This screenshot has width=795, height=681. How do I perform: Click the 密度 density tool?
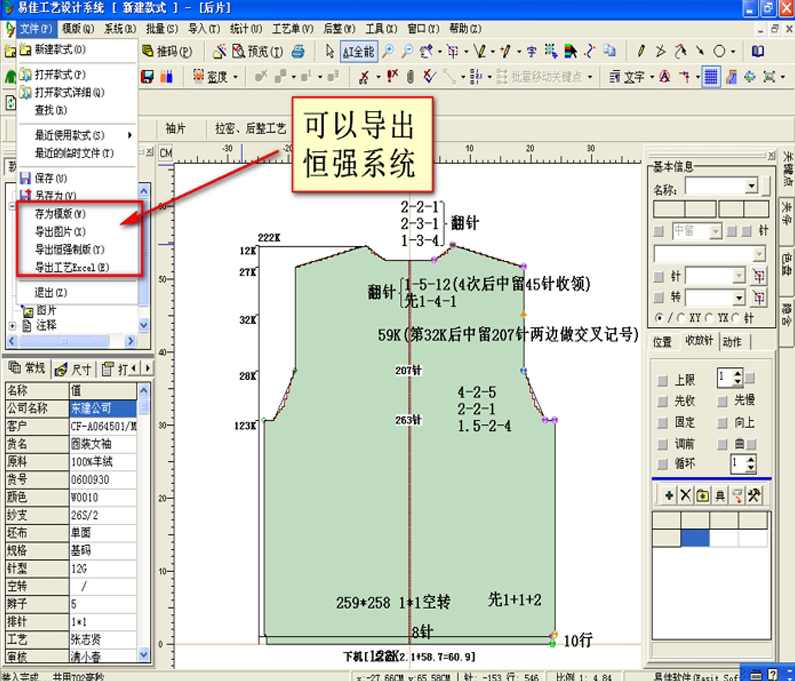click(210, 77)
